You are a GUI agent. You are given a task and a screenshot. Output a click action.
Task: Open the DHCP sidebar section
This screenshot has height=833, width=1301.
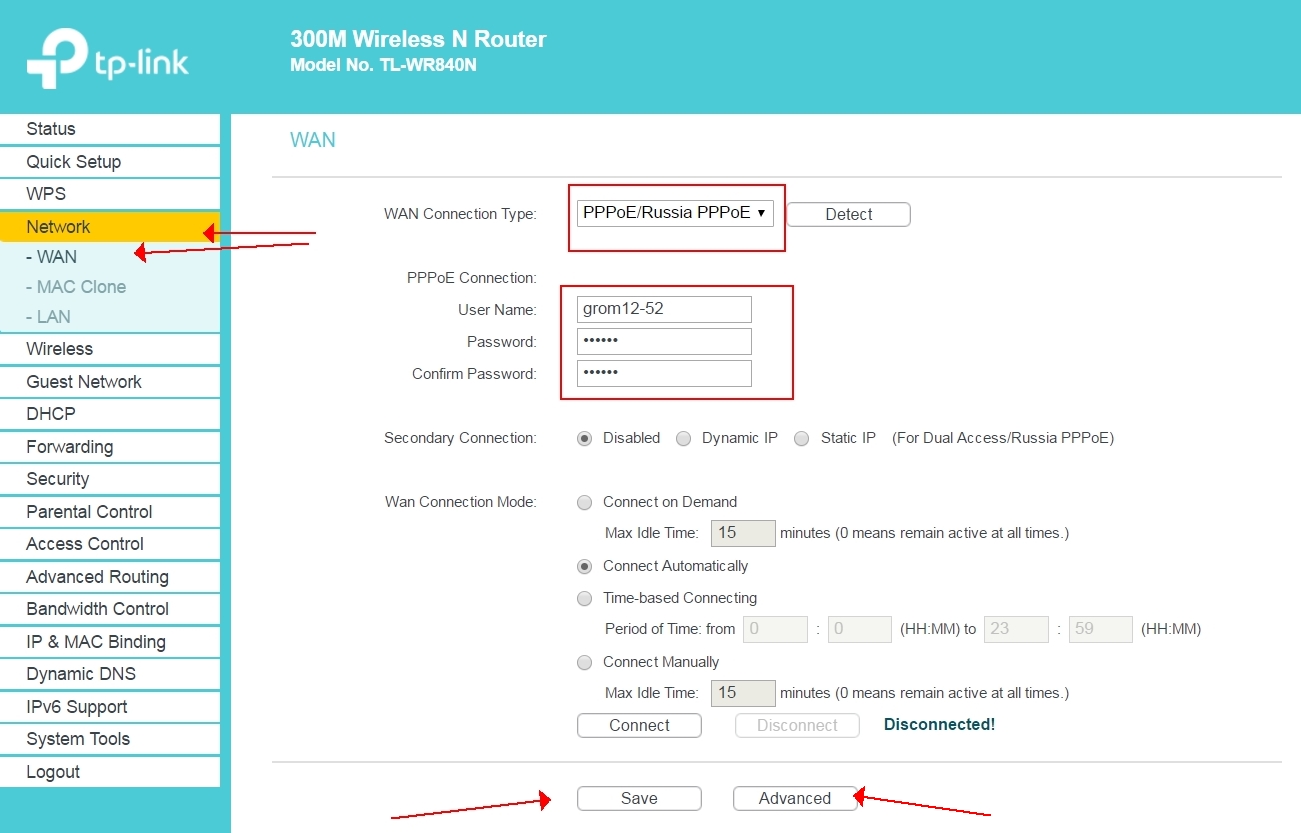click(x=109, y=414)
